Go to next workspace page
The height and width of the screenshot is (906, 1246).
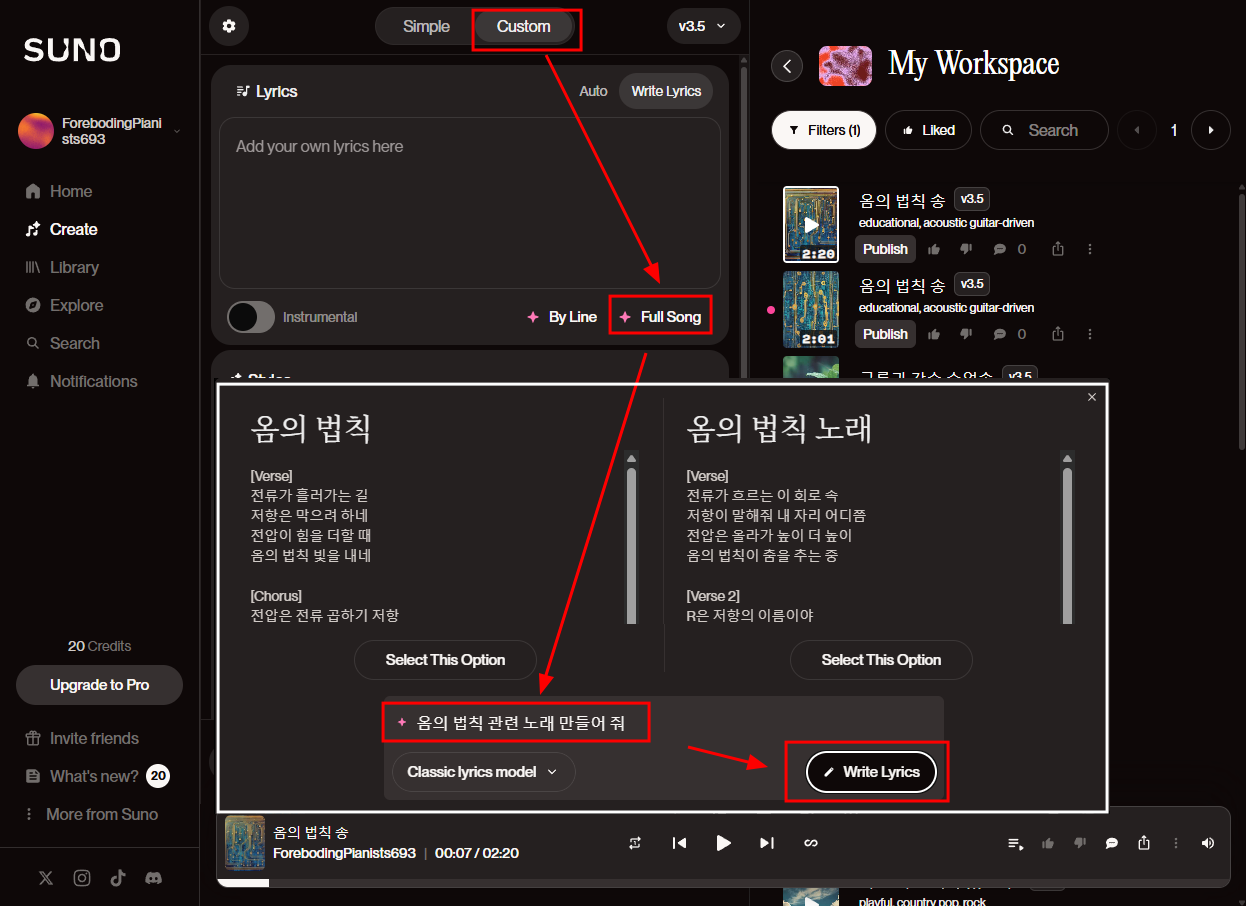pos(1211,130)
